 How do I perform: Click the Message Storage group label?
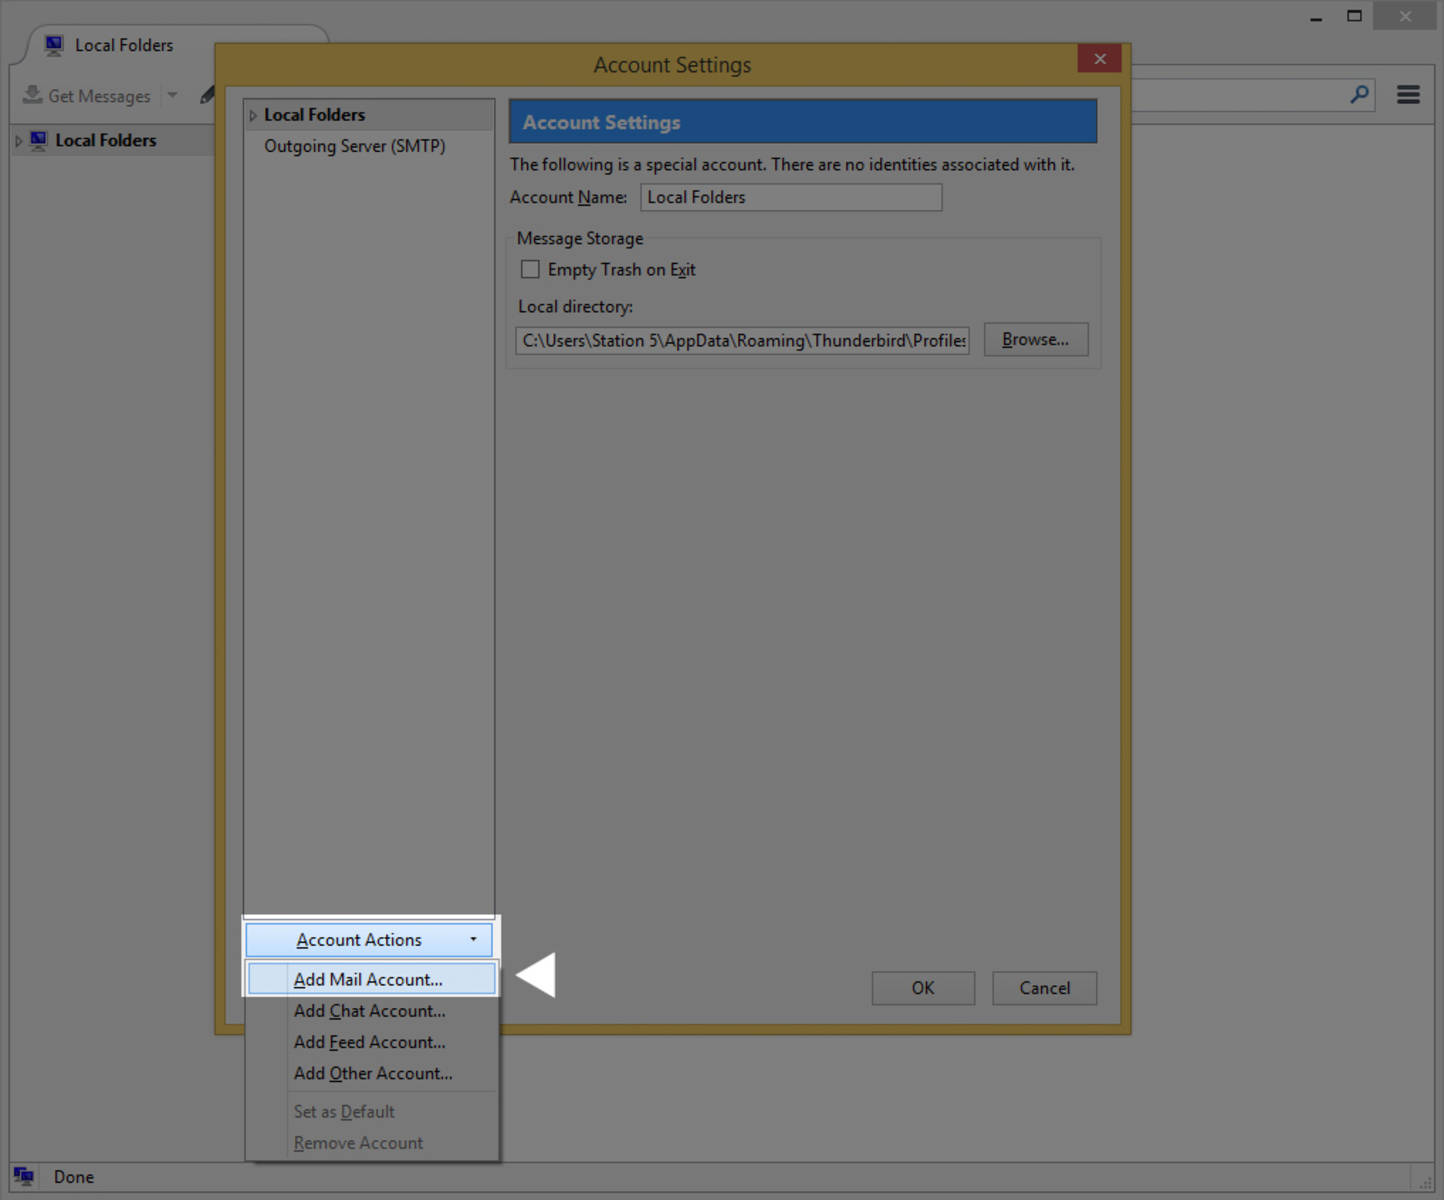point(580,238)
